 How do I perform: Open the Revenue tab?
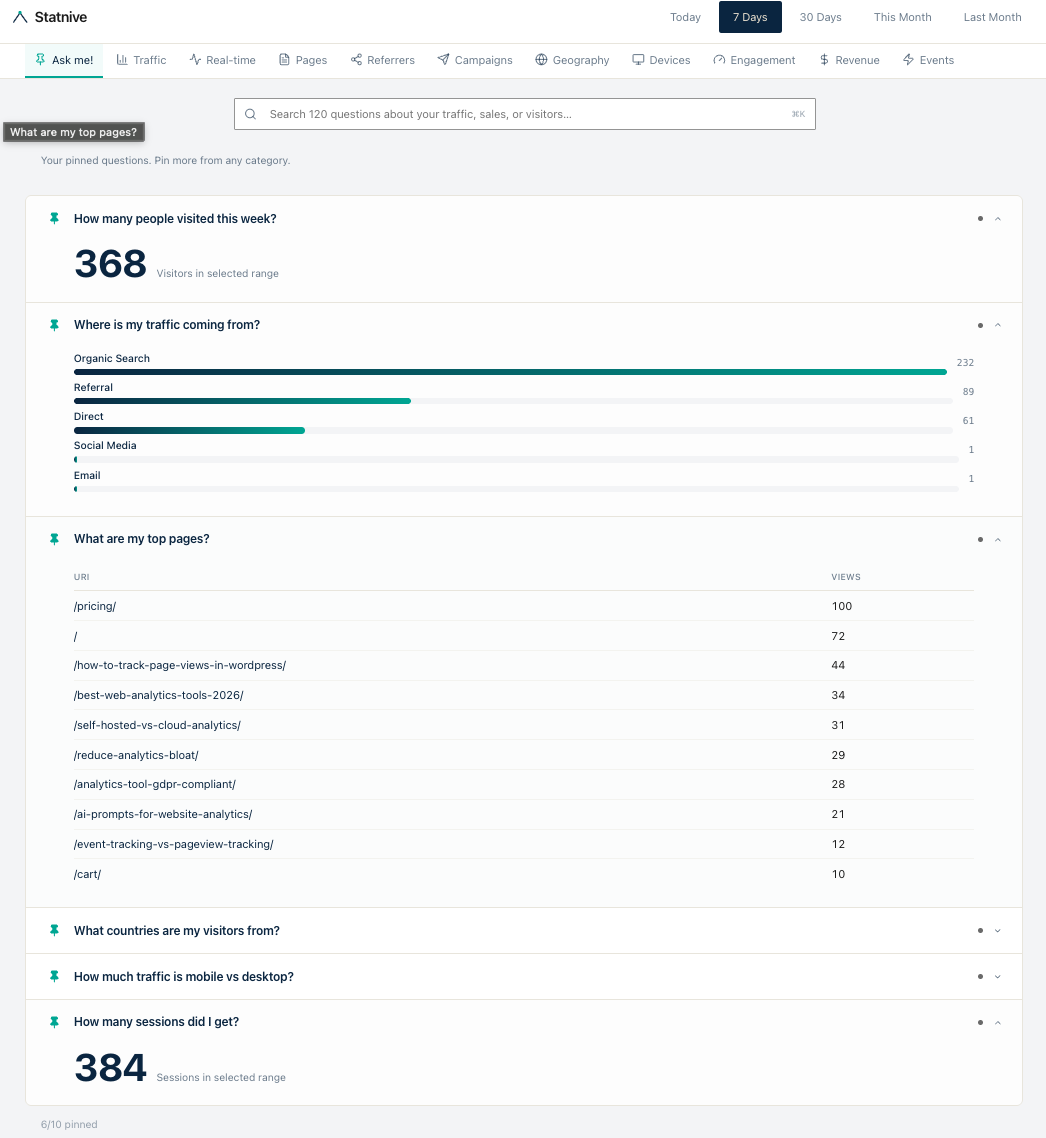849,60
